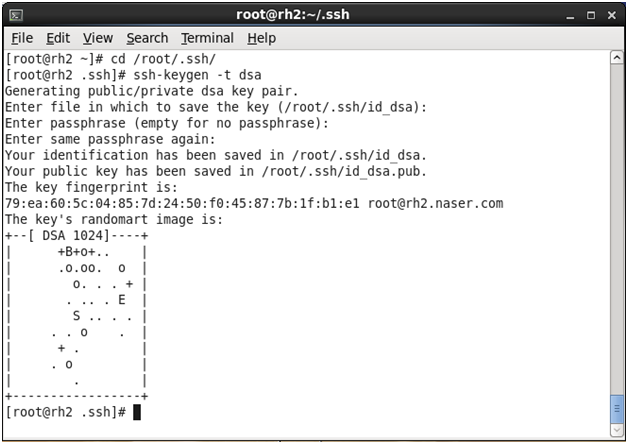Open the Terminal menu
Image resolution: width=628 pixels, height=444 pixels.
207,38
